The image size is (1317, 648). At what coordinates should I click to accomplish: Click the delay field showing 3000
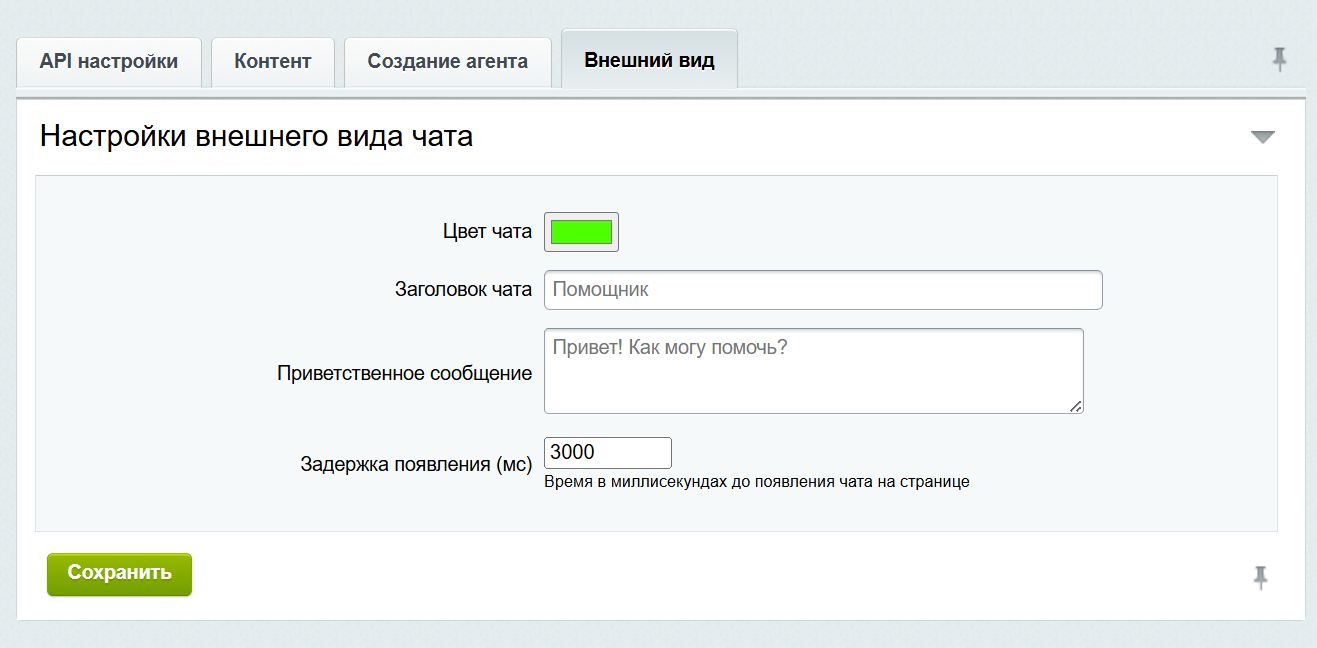(x=606, y=452)
